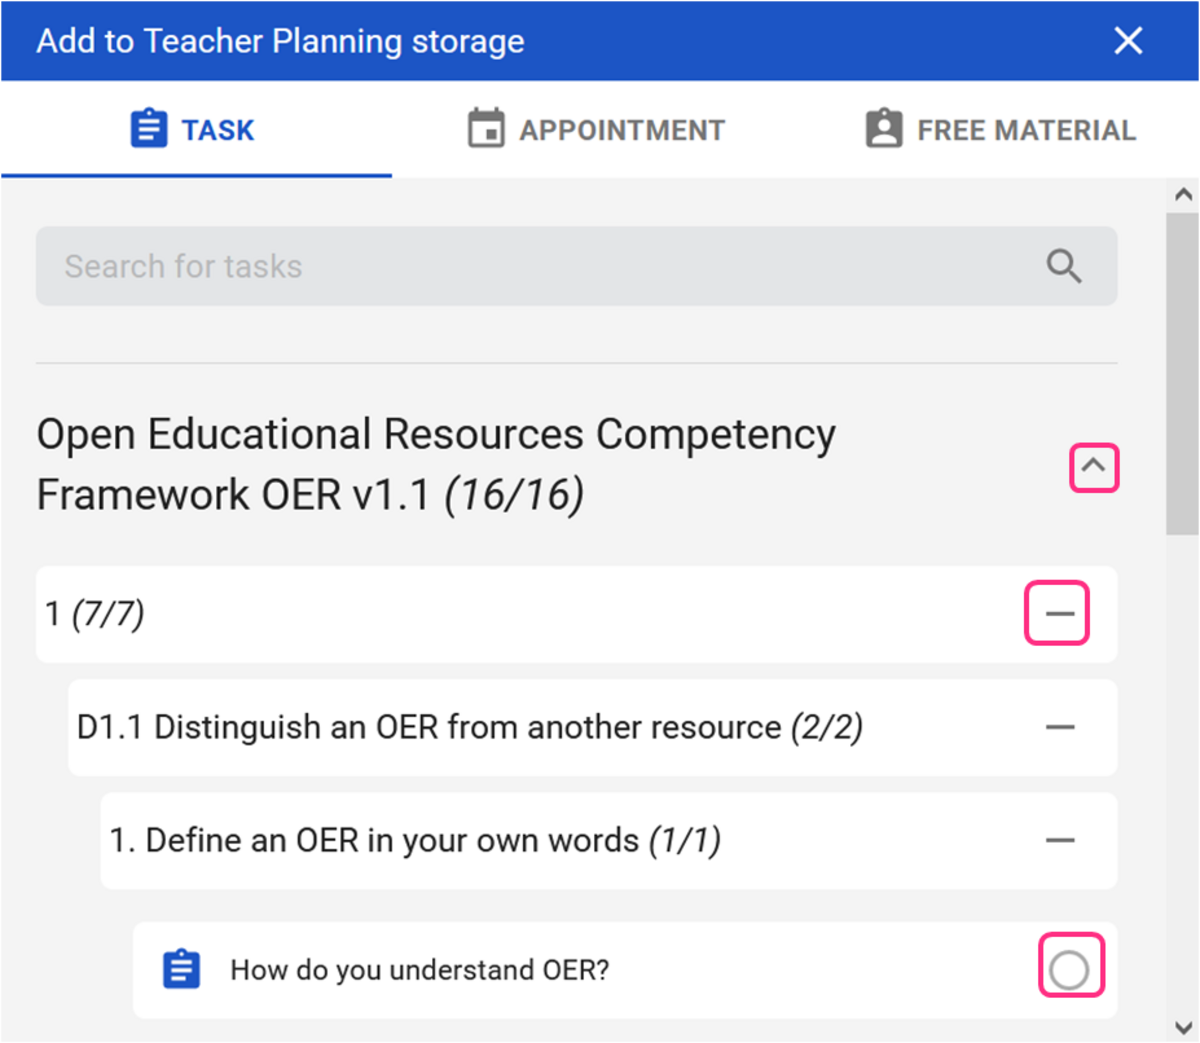The image size is (1200, 1043).
Task: Collapse 1. Define an OER in your own words
Action: coord(1060,840)
